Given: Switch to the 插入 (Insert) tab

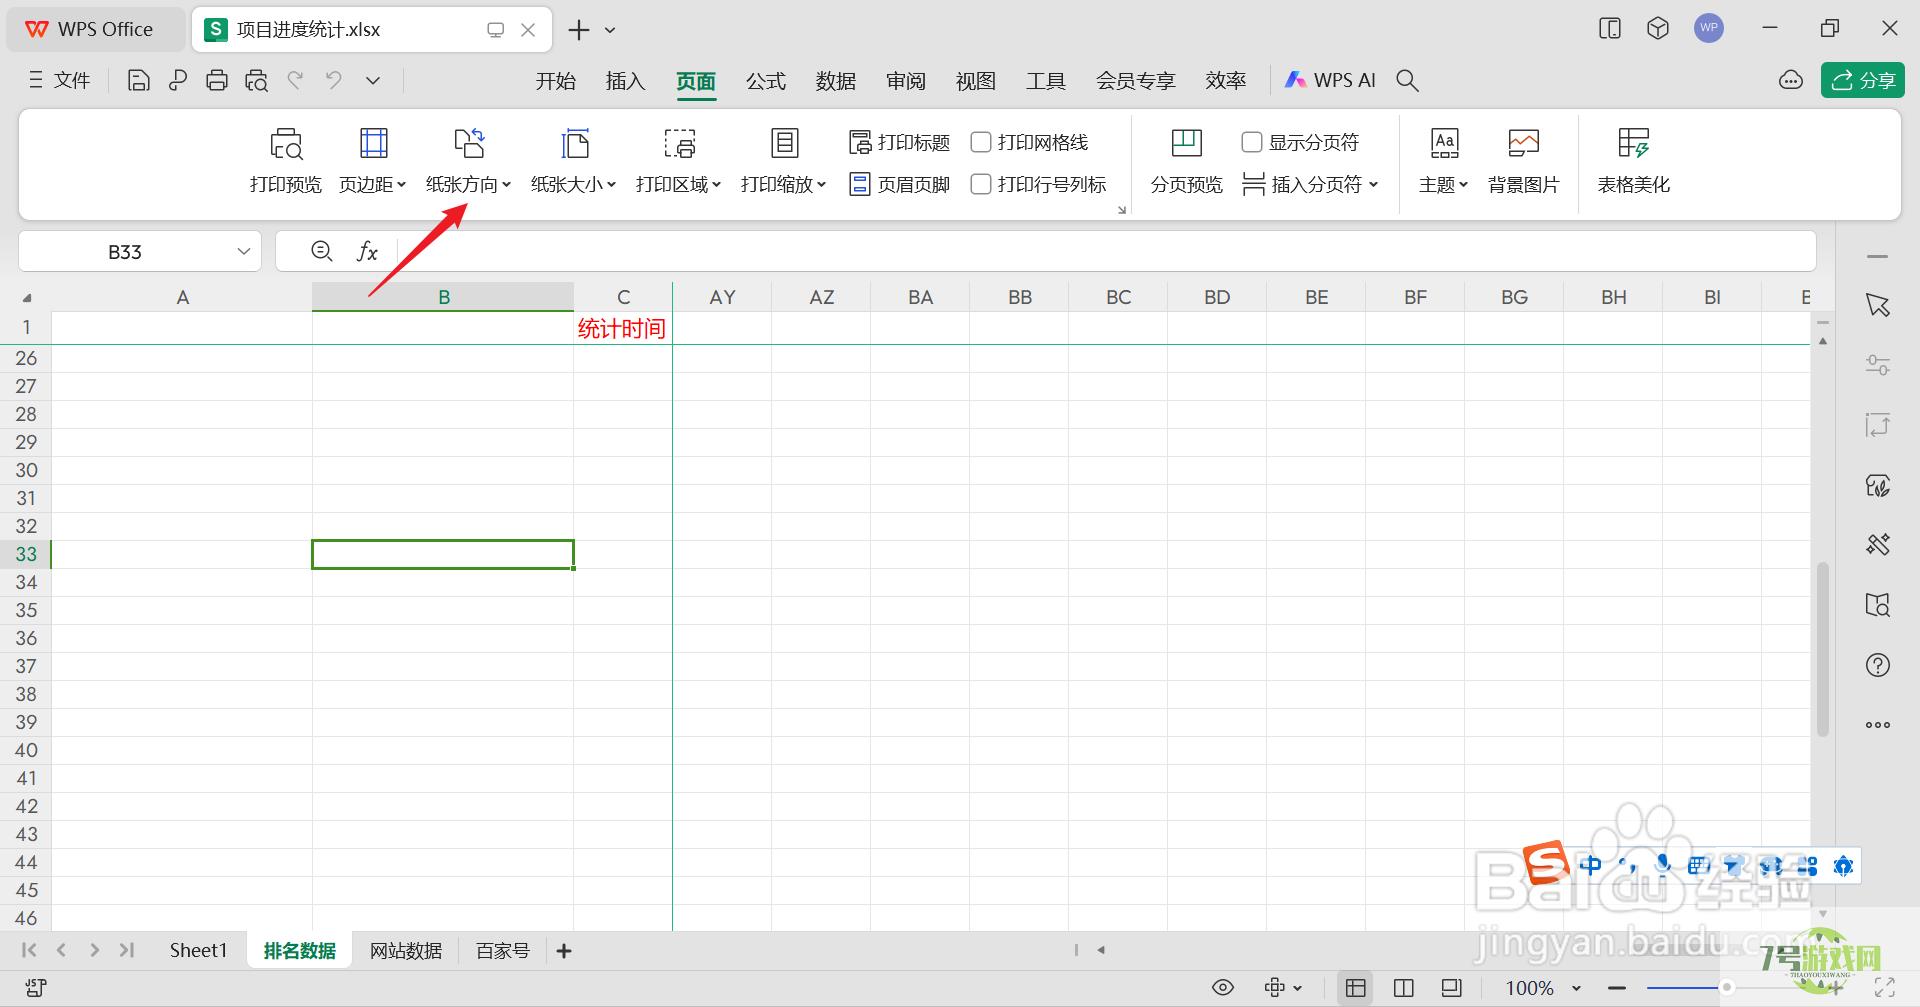Looking at the screenshot, I should click(625, 81).
